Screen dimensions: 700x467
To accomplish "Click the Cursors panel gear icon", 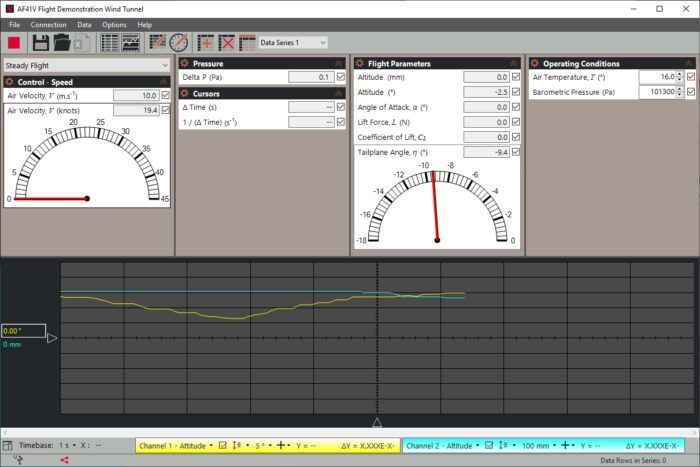I will [x=184, y=93].
